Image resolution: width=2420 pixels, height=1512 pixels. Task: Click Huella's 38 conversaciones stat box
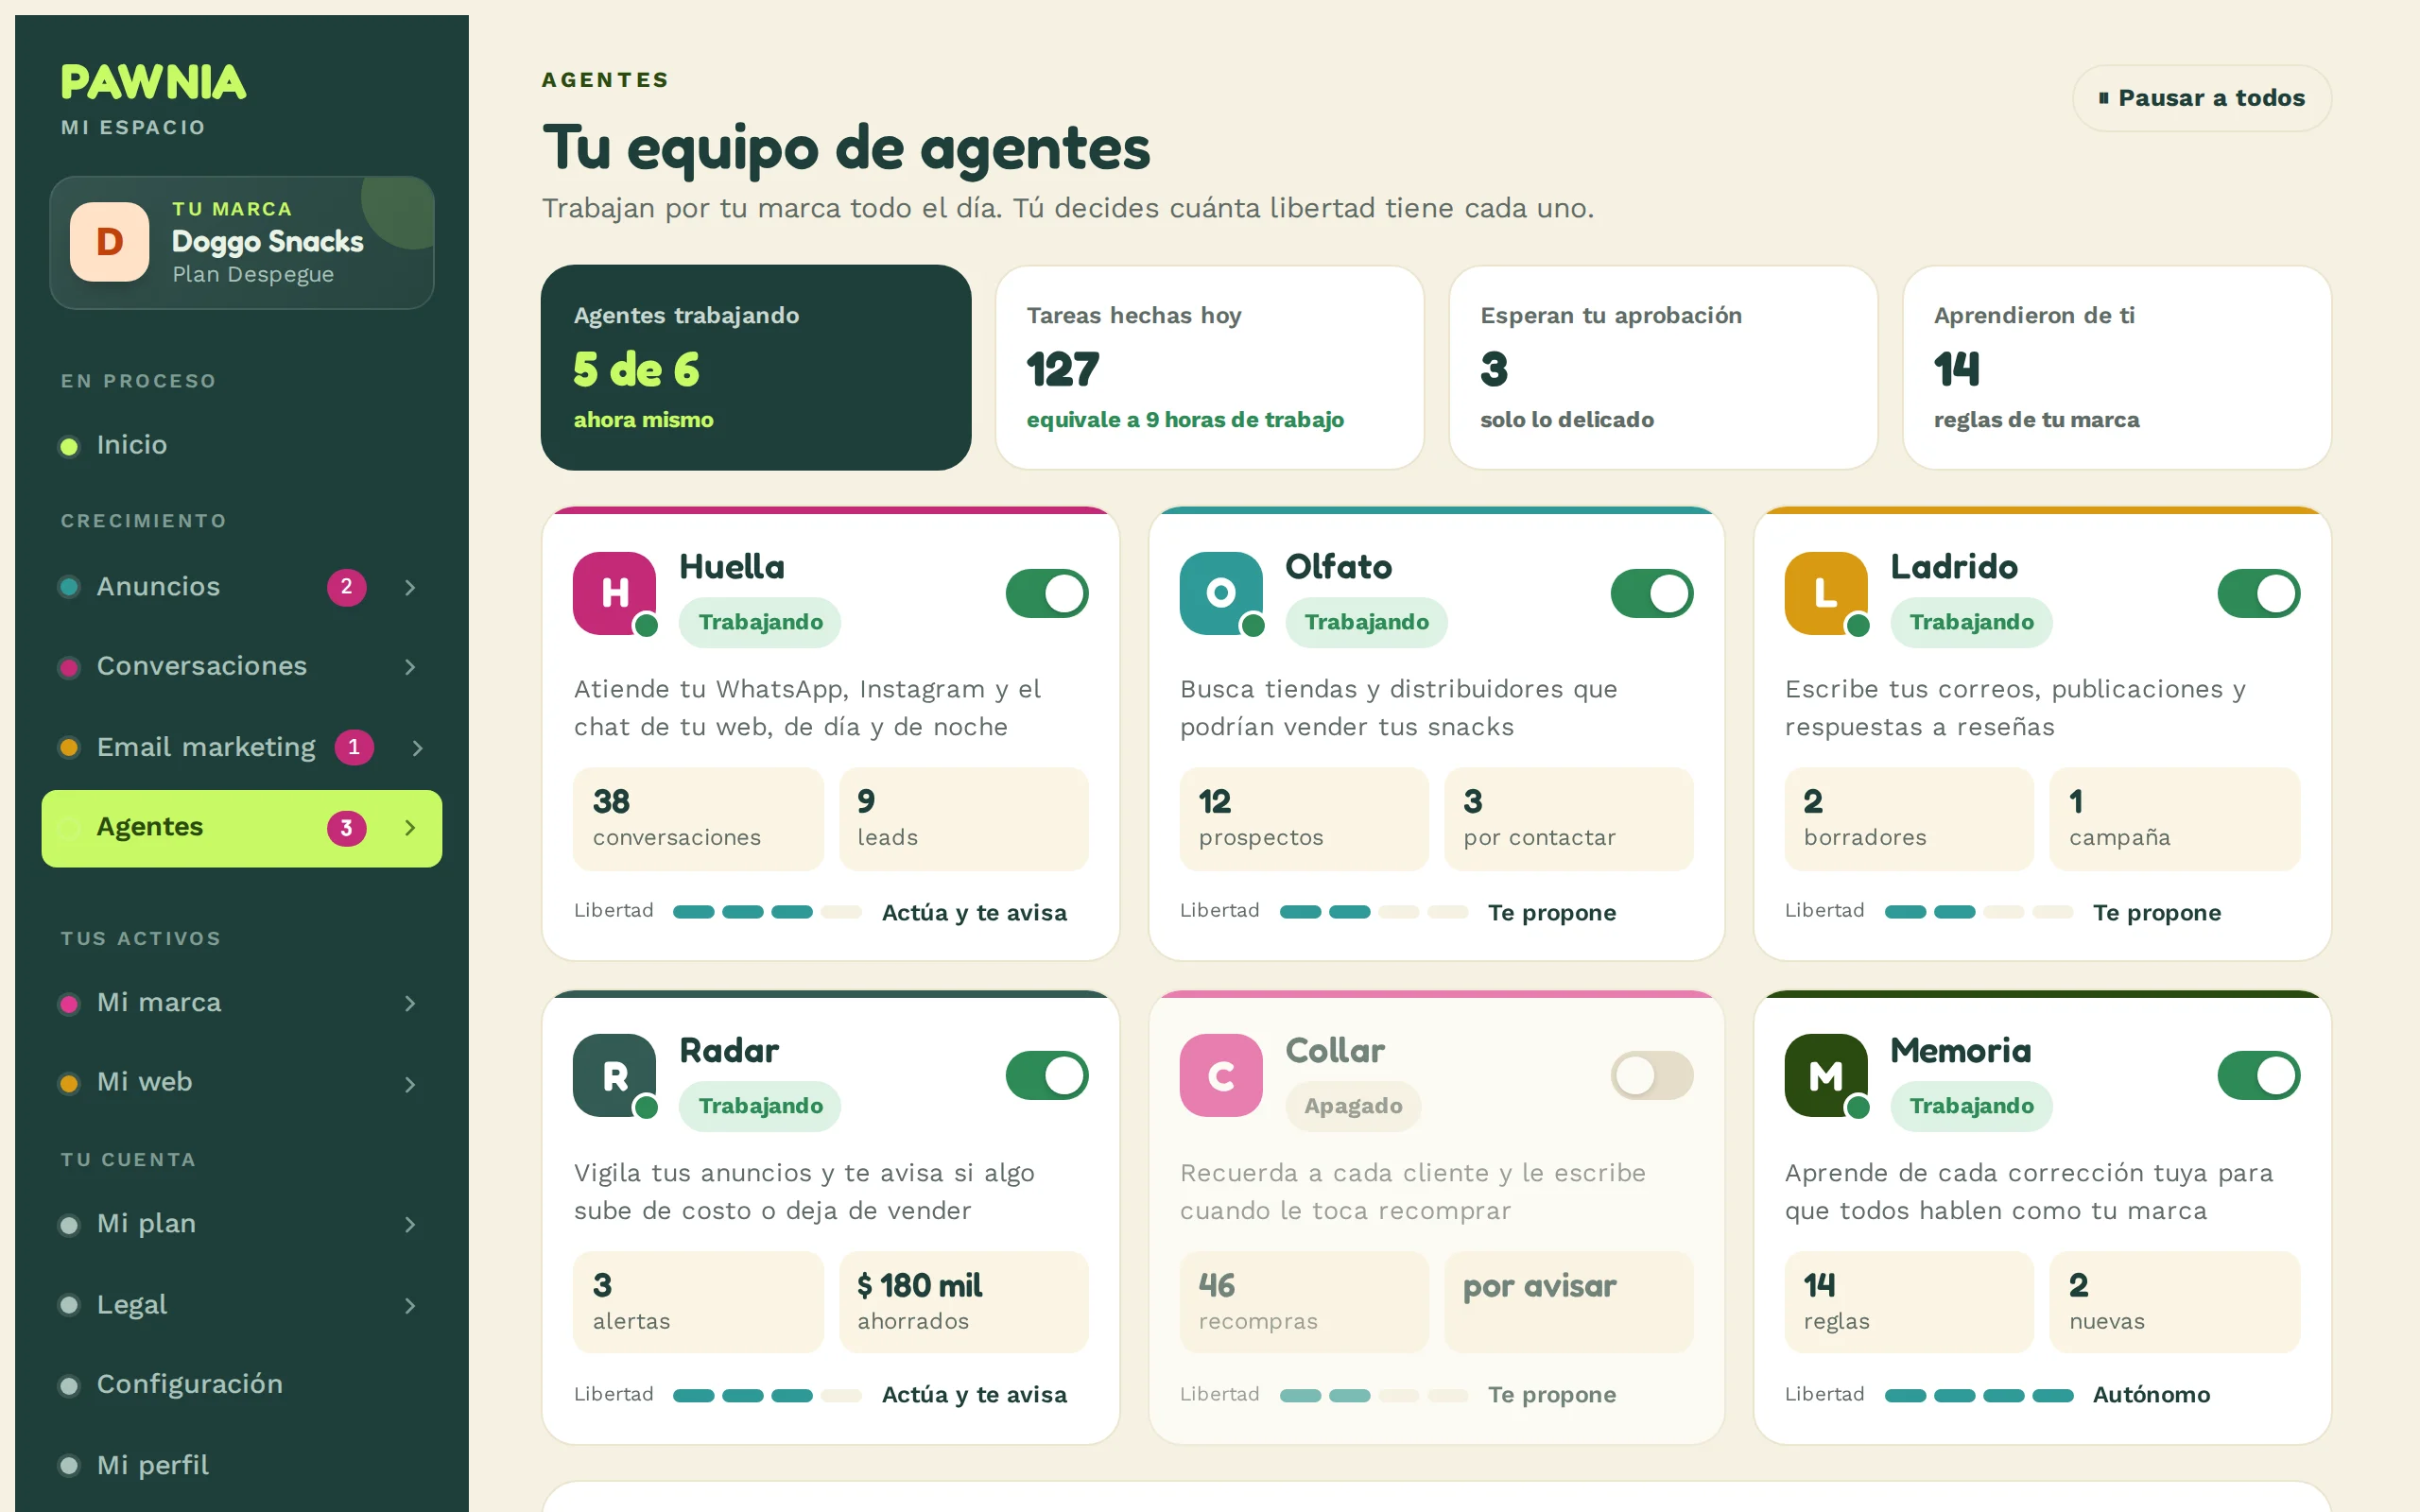(698, 819)
